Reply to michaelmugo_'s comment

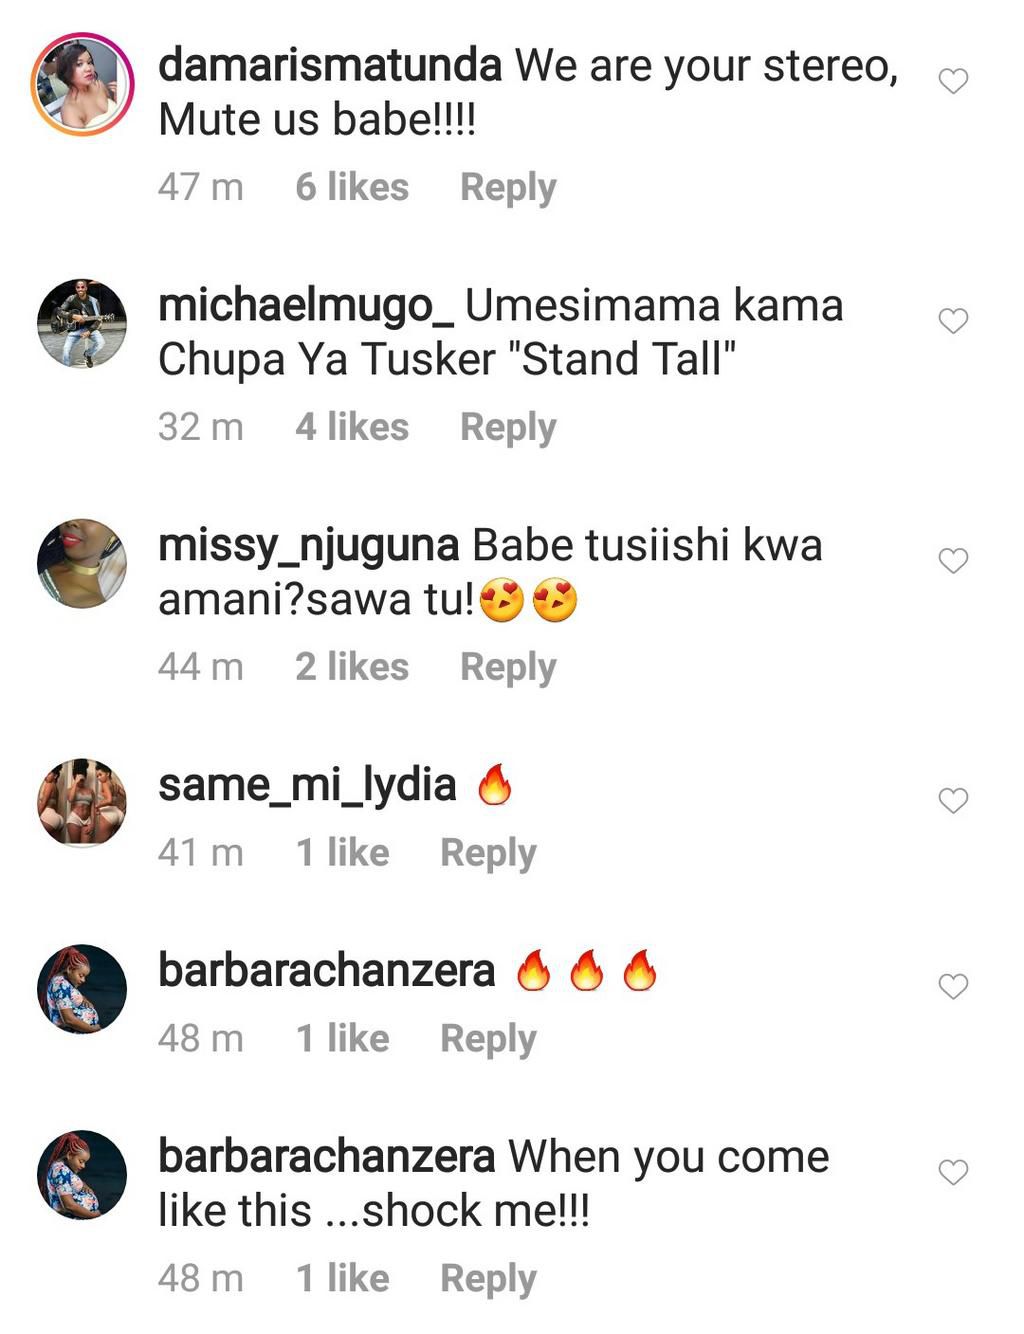[x=508, y=428]
